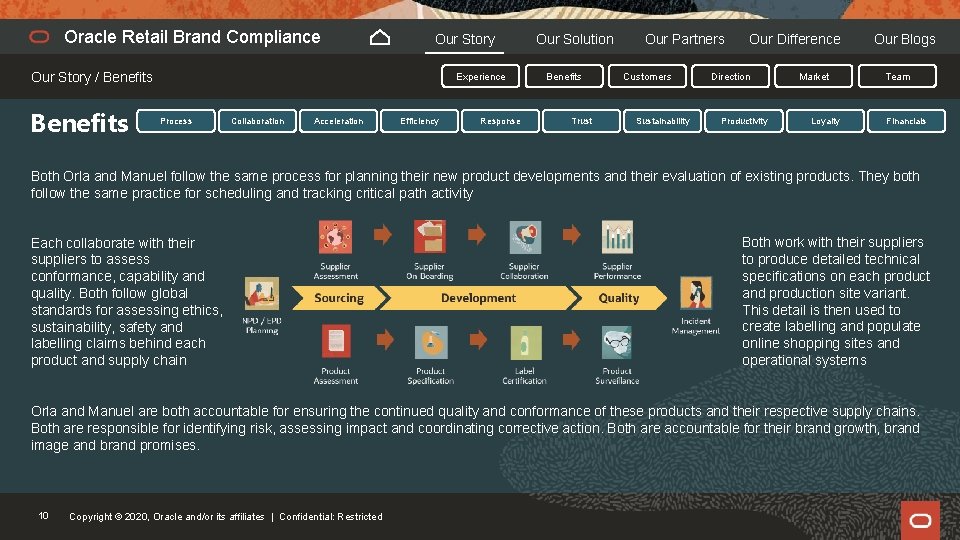
Task: Click the arrow after Product Specification
Action: 478,339
